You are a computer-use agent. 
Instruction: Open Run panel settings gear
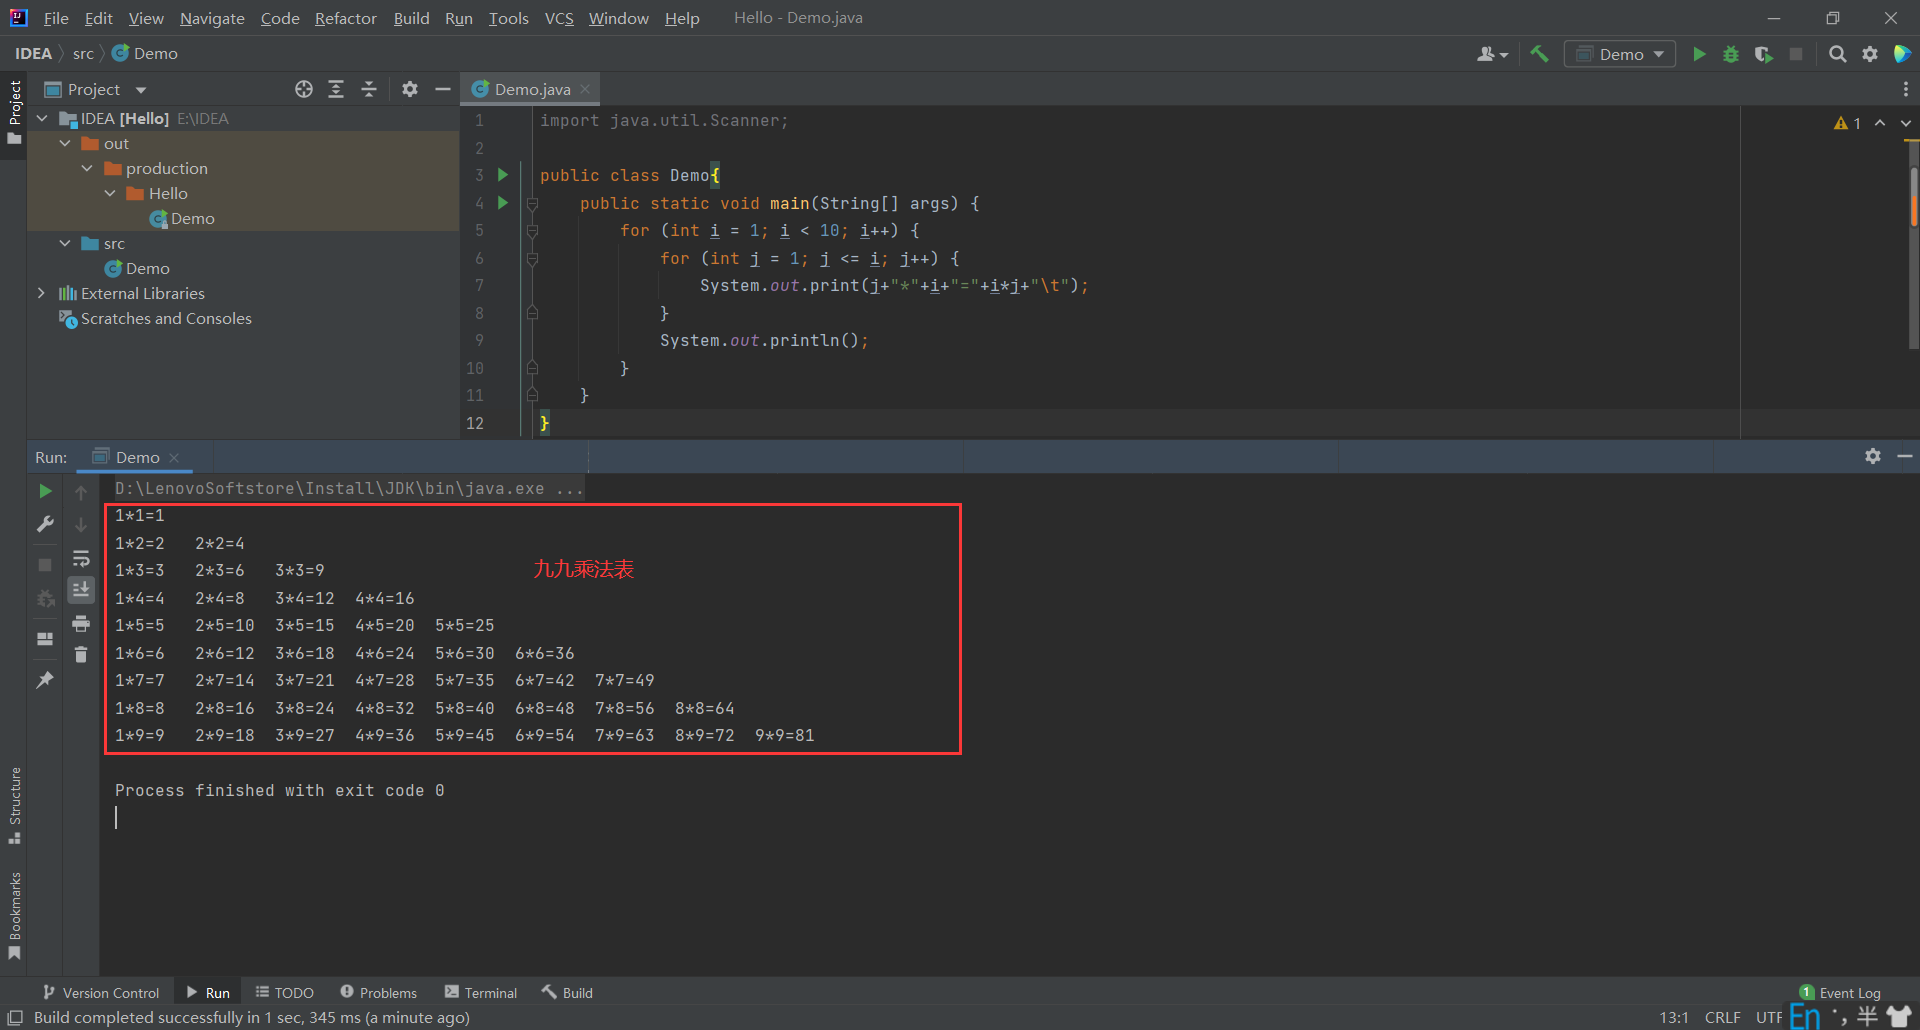coord(1873,456)
